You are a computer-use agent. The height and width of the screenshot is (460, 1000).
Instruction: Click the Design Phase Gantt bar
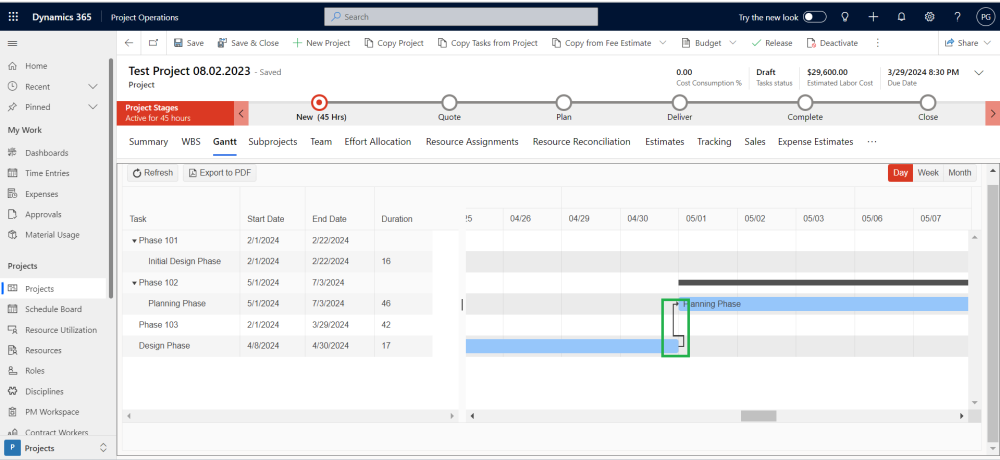click(x=572, y=346)
